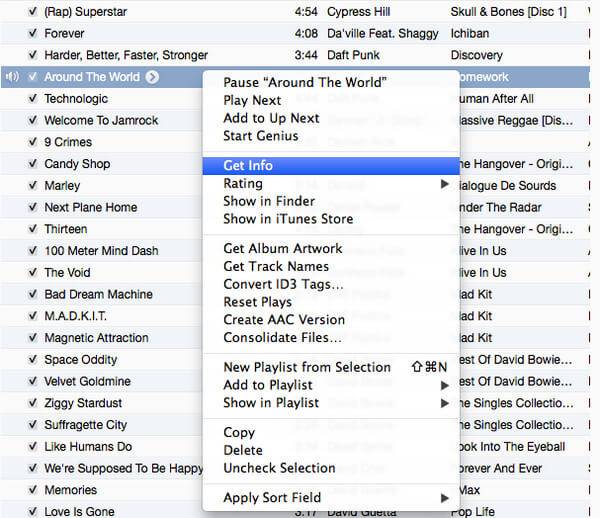Expand the Add to Playlist submenu
The image size is (600, 518).
pos(444,385)
